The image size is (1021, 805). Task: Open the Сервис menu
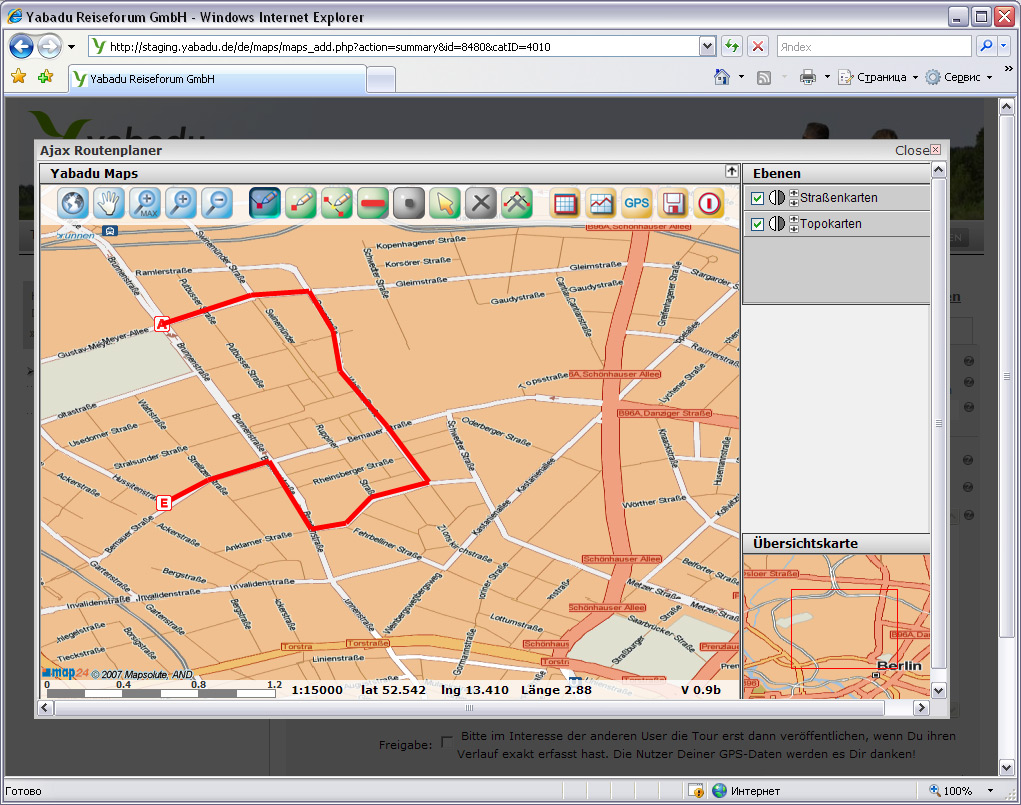(959, 77)
